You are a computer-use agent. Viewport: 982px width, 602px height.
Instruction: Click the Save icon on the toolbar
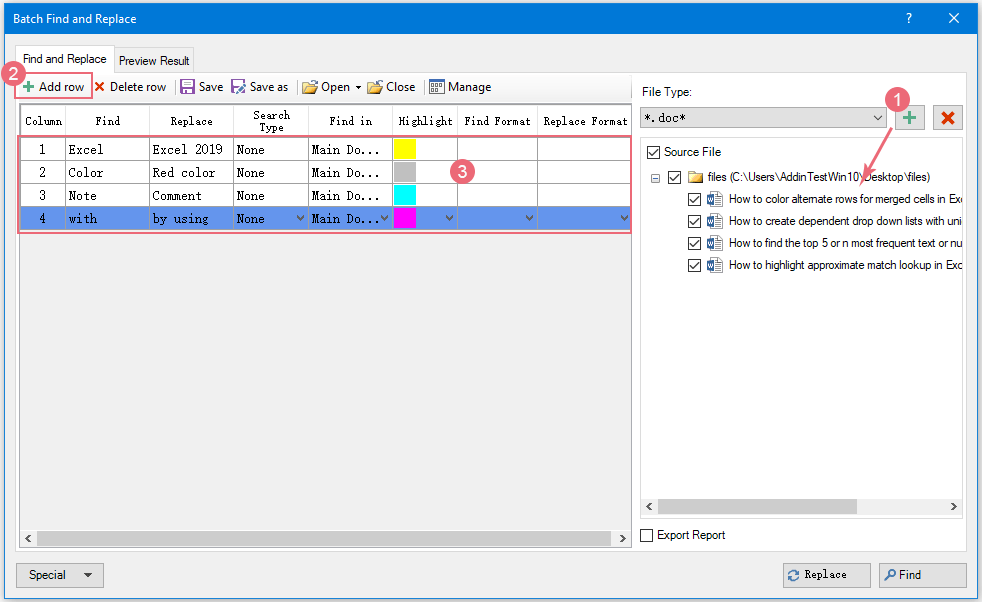click(x=187, y=86)
